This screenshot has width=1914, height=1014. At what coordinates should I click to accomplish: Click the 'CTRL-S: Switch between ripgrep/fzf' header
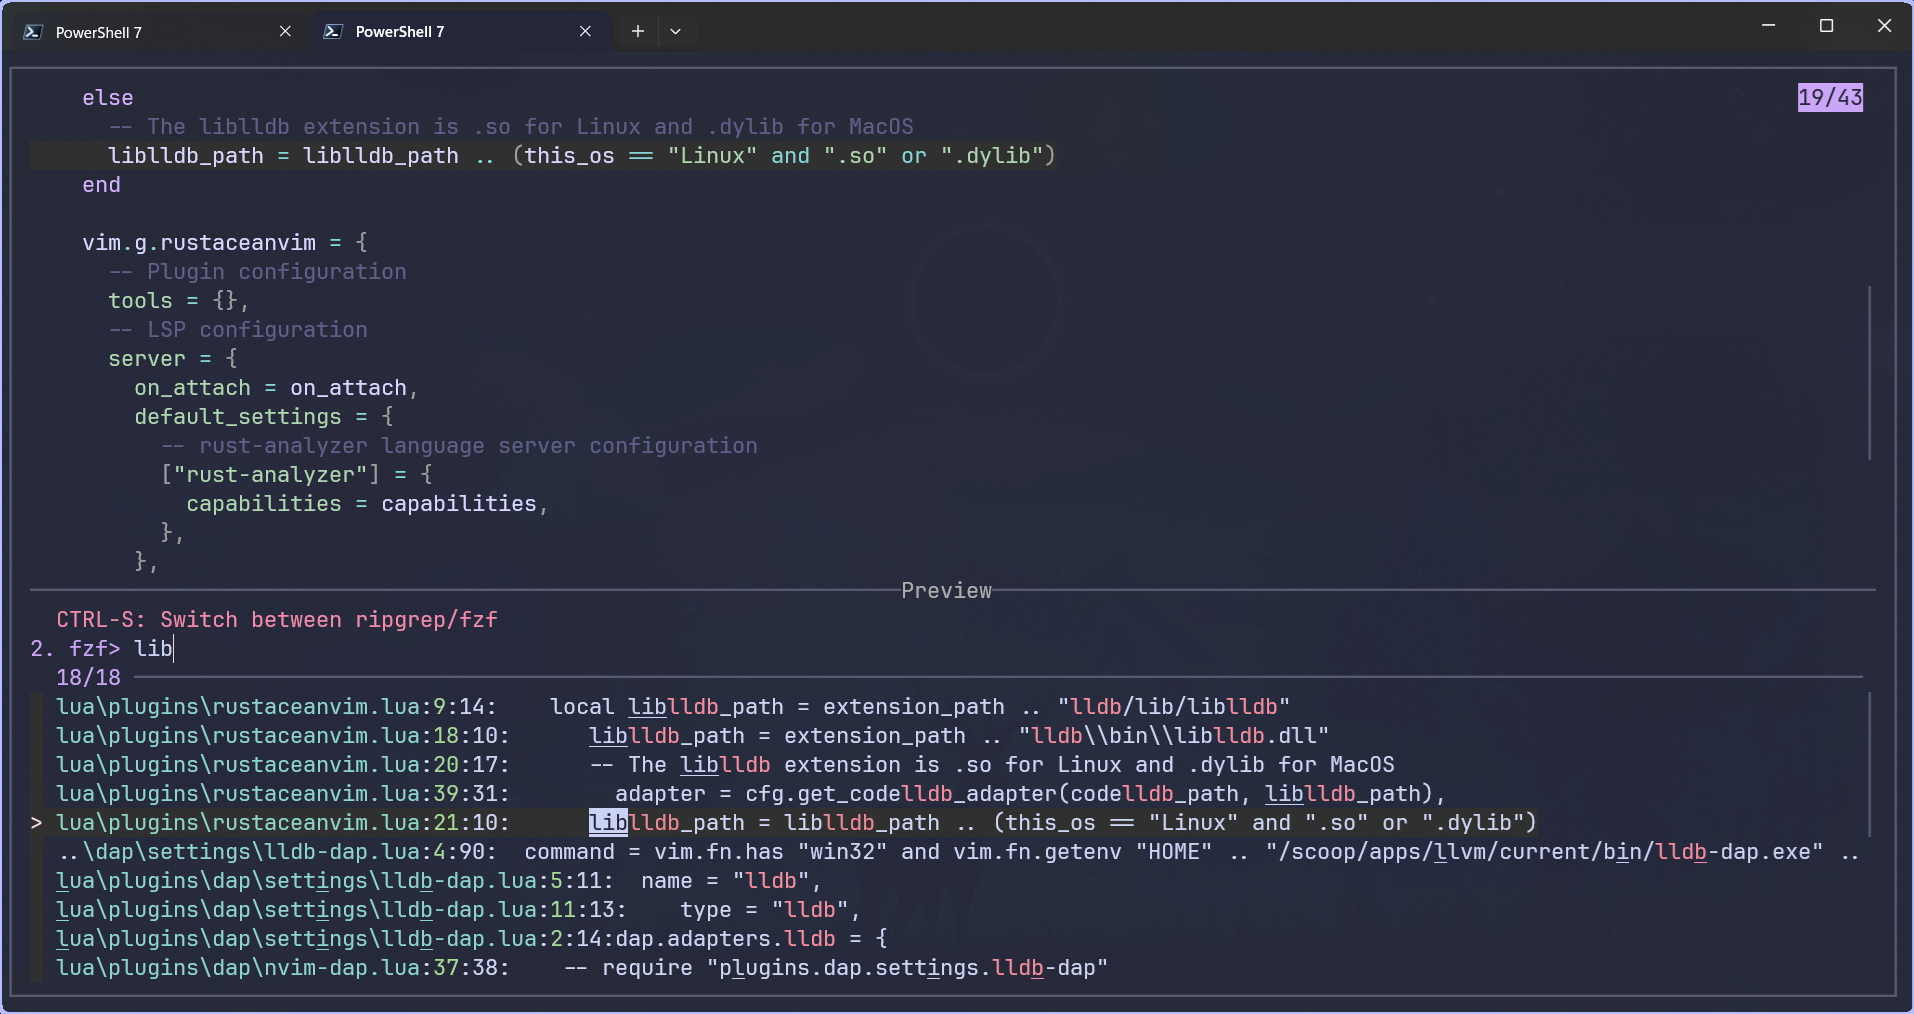[277, 620]
